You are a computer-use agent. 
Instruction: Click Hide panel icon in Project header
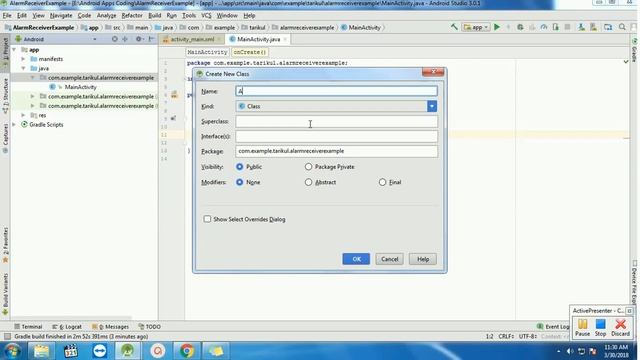[x=151, y=39]
